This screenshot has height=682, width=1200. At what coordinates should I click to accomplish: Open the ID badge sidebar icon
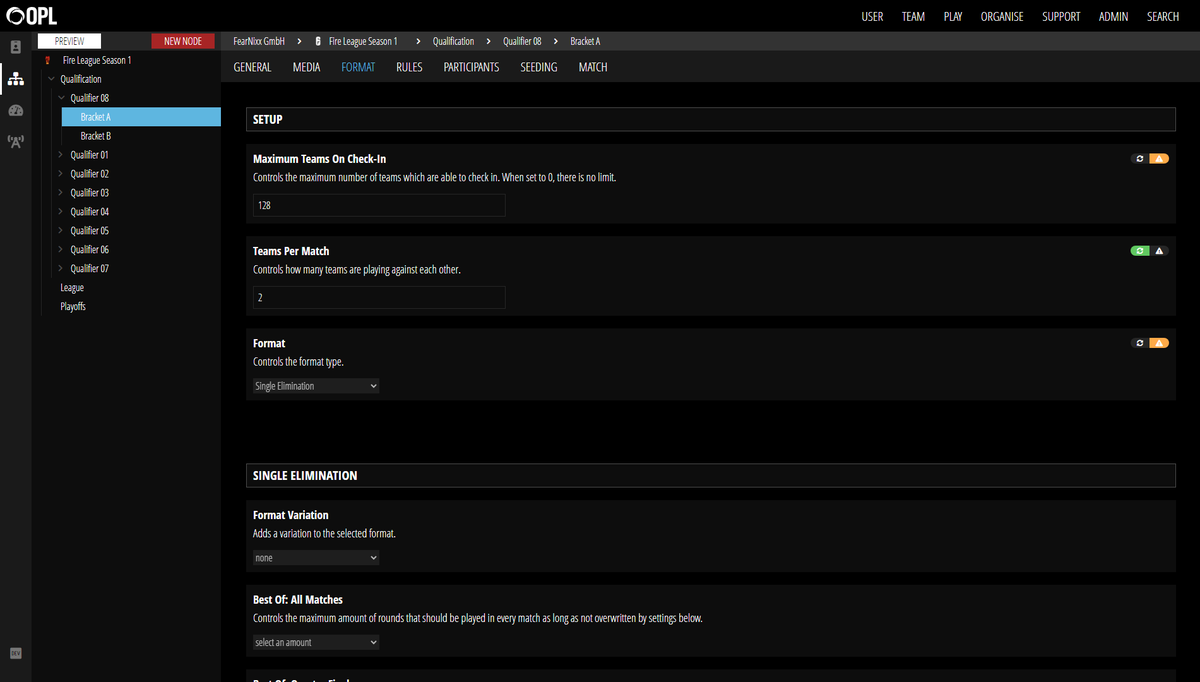(15, 47)
